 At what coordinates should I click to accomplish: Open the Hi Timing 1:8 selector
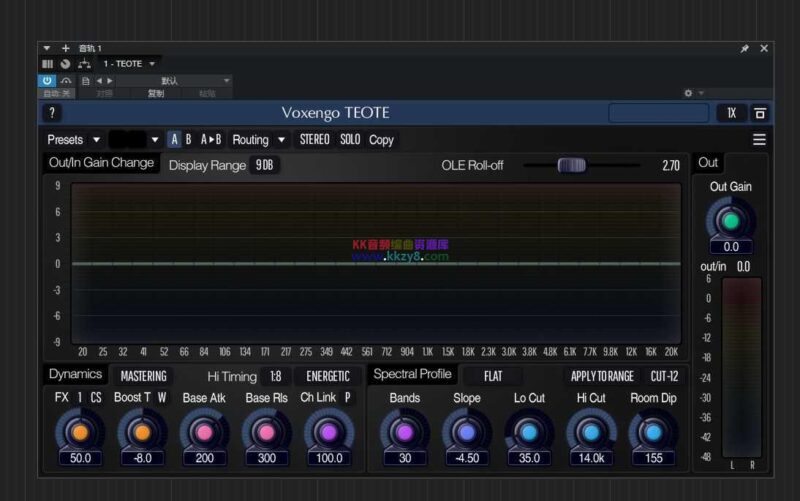[x=276, y=377]
